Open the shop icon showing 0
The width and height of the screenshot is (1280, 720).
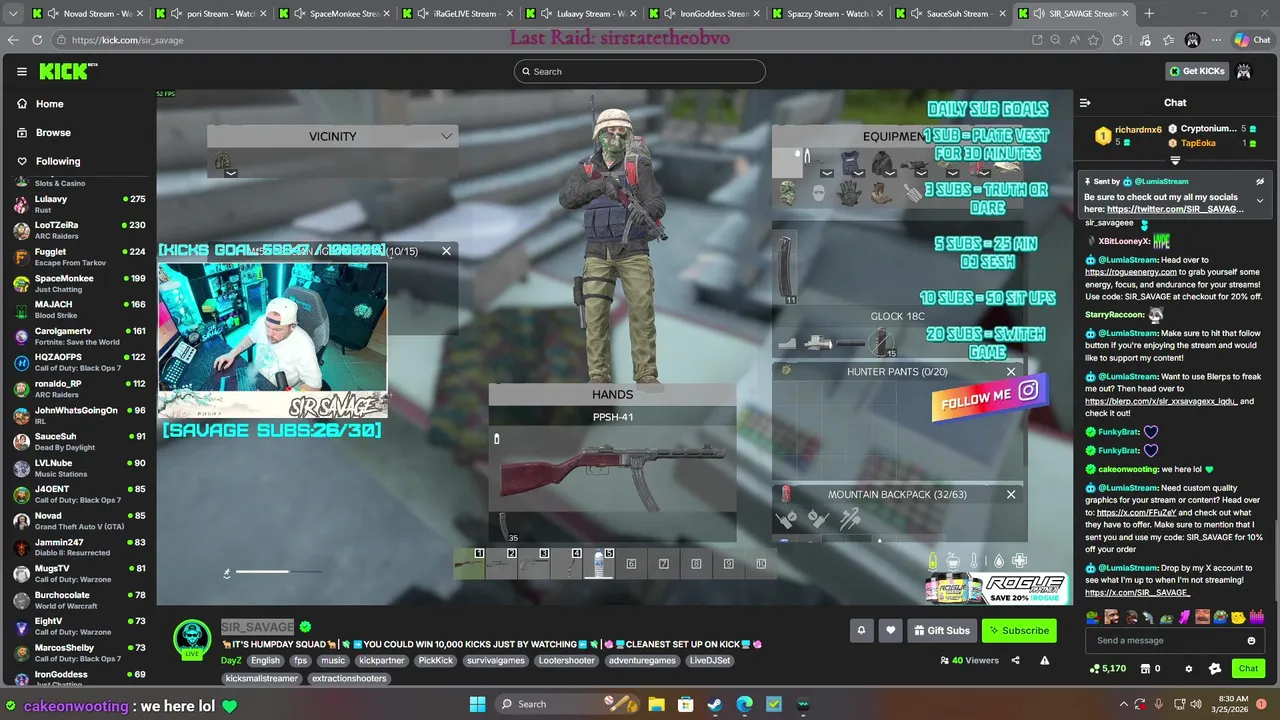tap(1149, 669)
